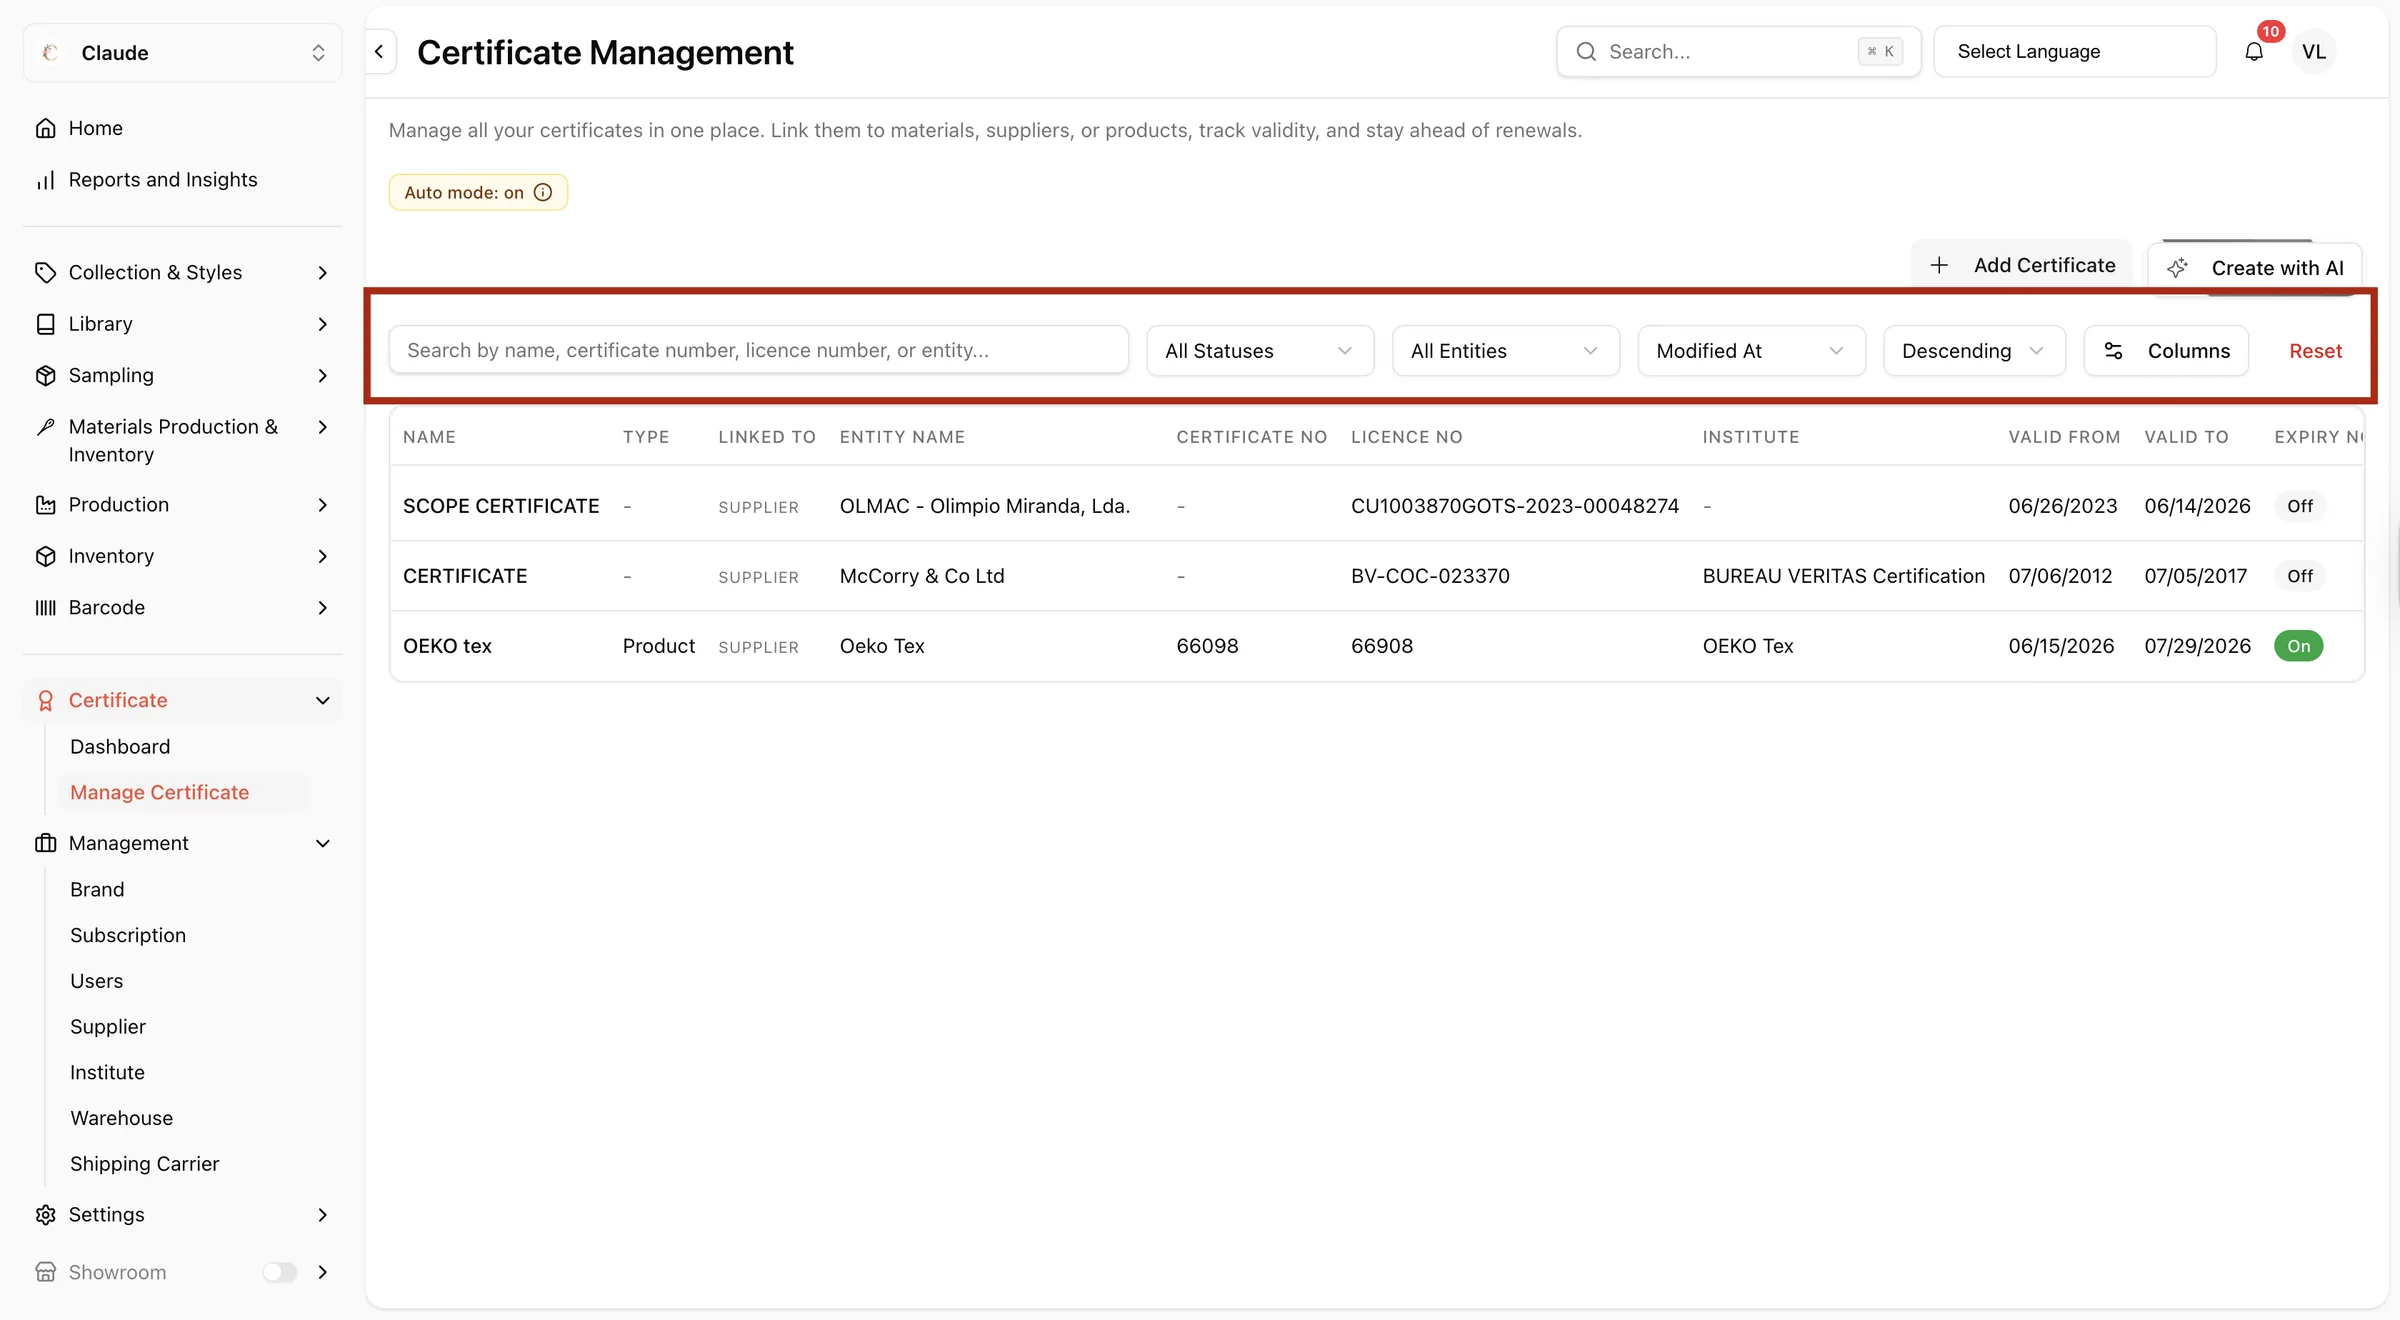Open the Modified At sort dropdown

coord(1752,351)
